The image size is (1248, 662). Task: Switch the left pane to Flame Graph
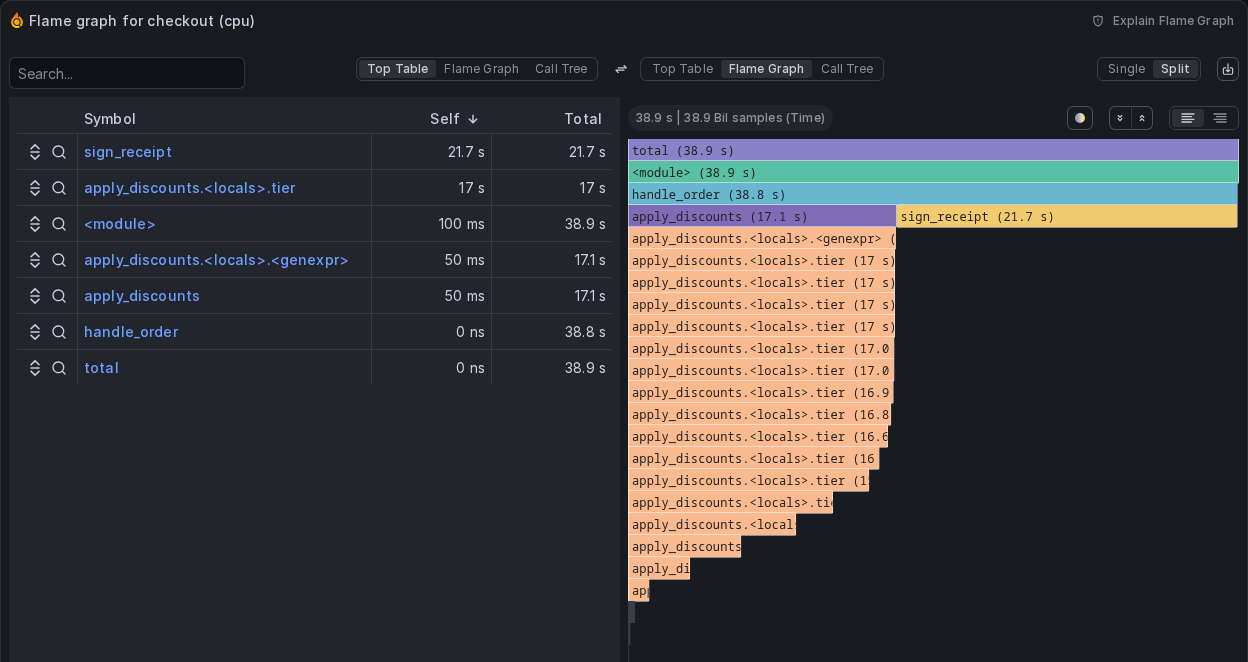[481, 69]
